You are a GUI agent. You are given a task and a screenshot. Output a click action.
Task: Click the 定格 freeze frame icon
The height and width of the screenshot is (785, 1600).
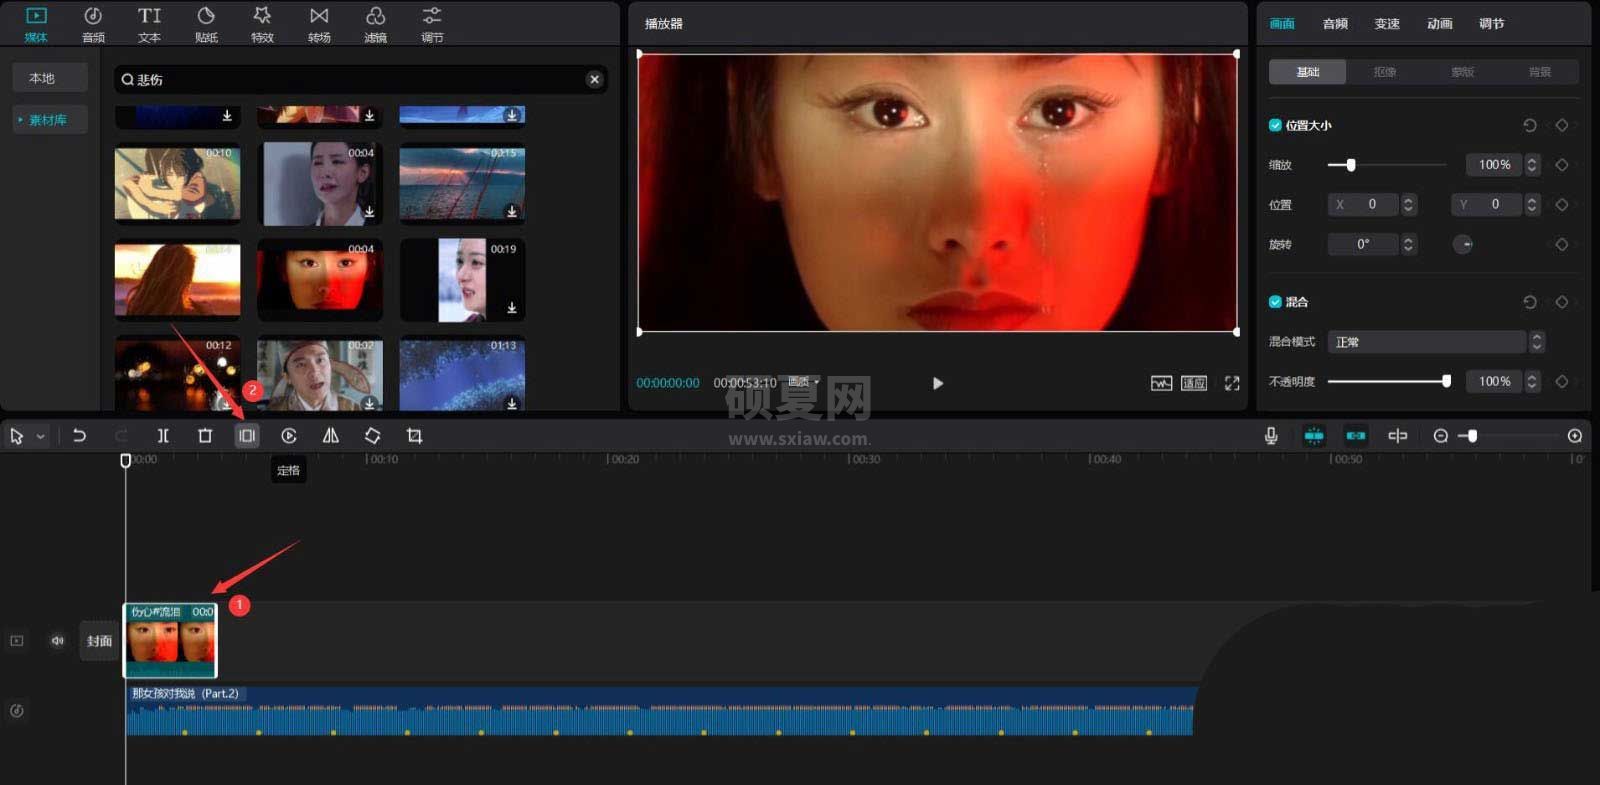pyautogui.click(x=247, y=436)
